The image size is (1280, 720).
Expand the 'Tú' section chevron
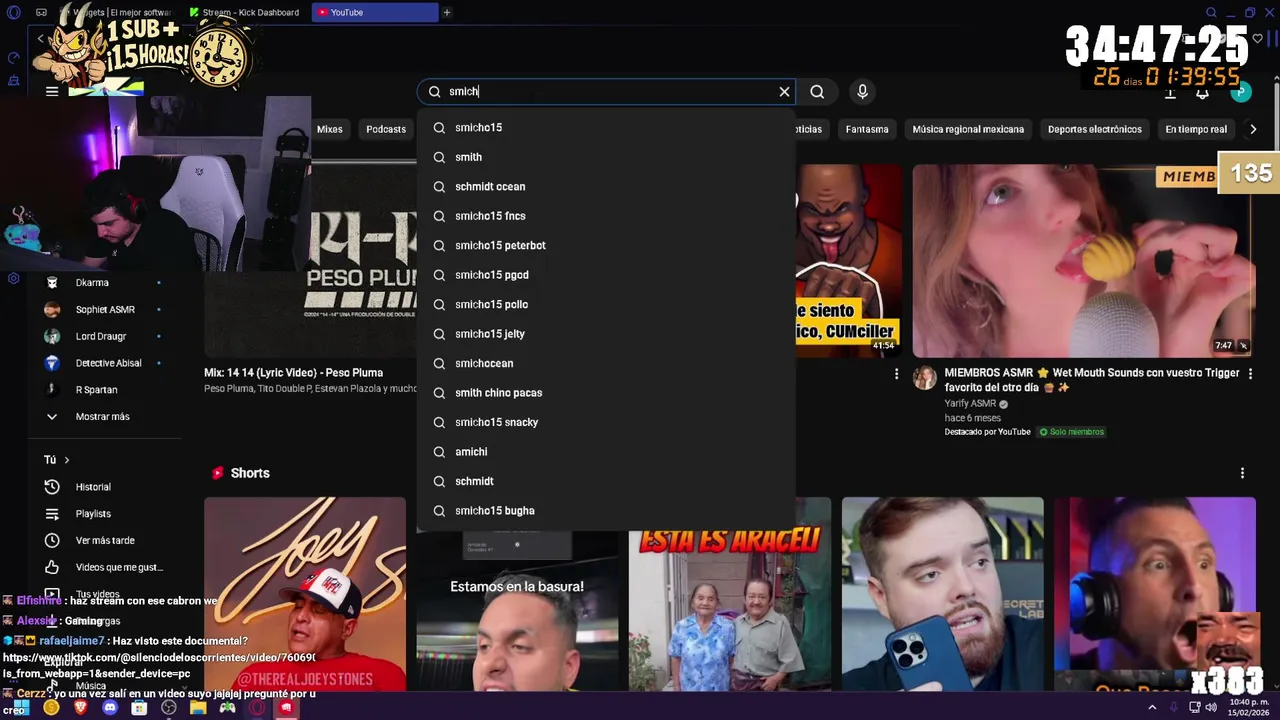pyautogui.click(x=66, y=460)
